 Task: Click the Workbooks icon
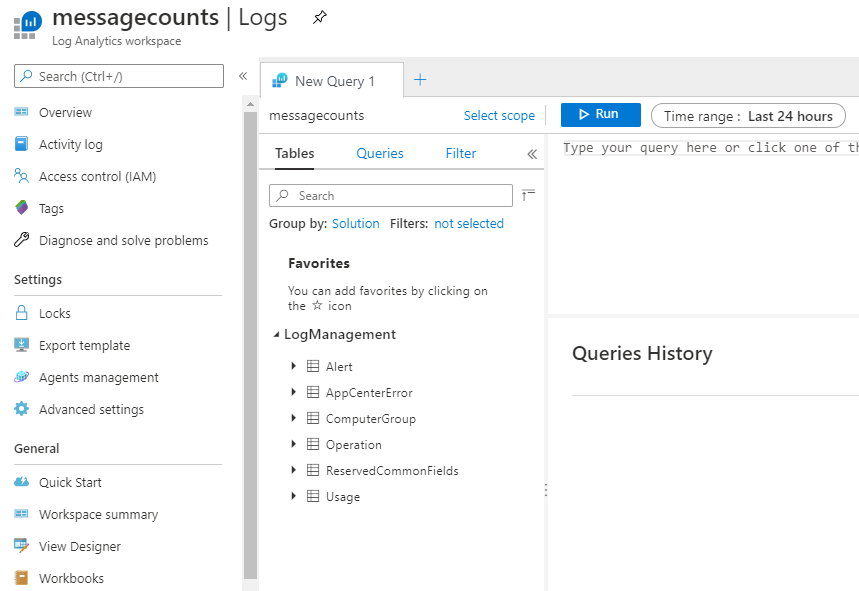(21, 578)
